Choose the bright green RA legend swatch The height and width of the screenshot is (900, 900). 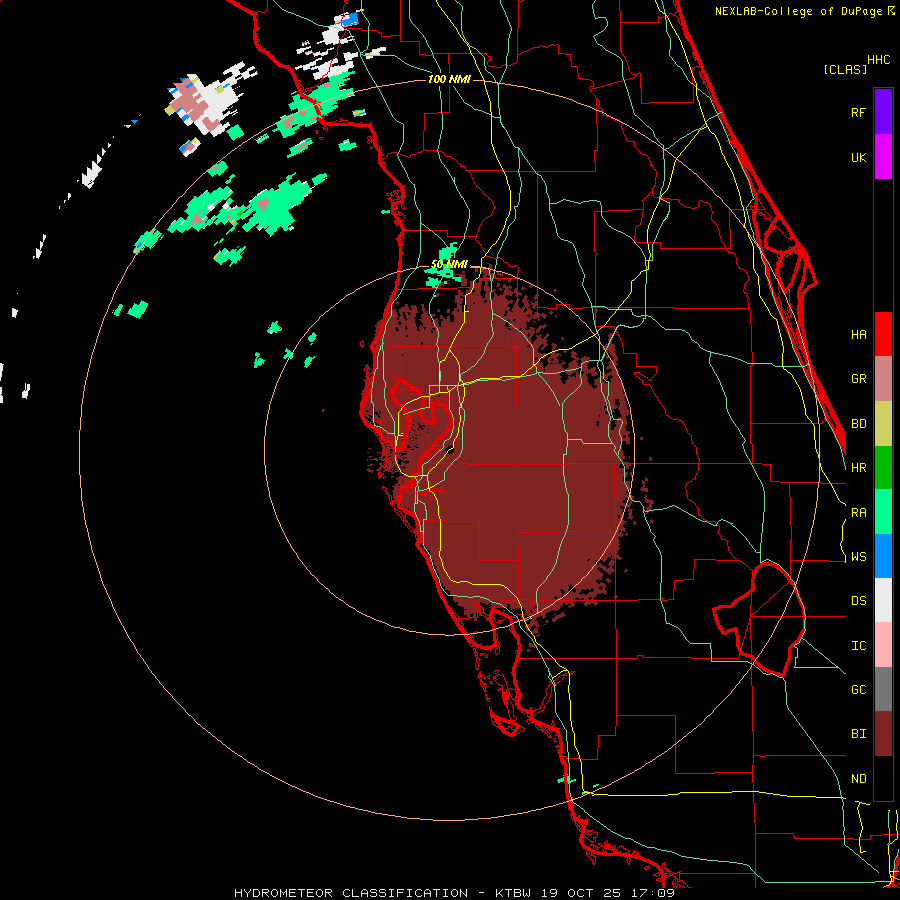[883, 512]
